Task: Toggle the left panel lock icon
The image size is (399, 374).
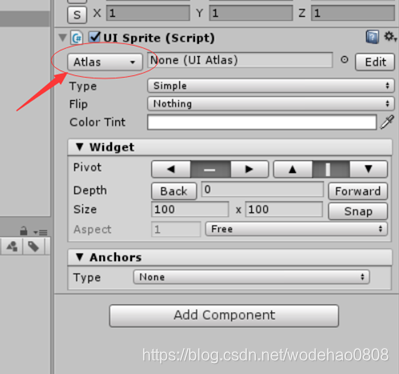Action: pos(23,231)
